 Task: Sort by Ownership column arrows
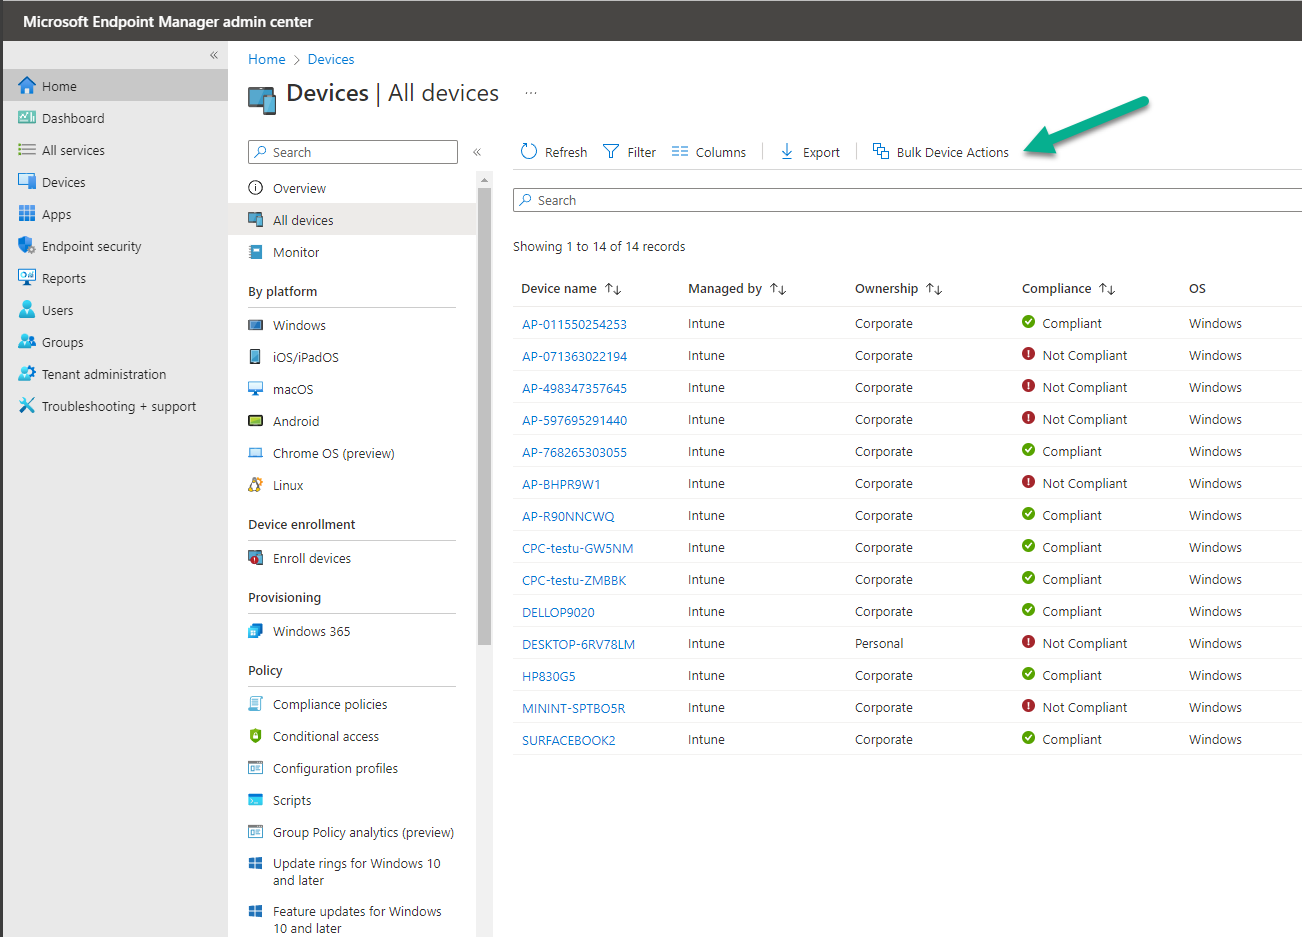click(x=934, y=289)
